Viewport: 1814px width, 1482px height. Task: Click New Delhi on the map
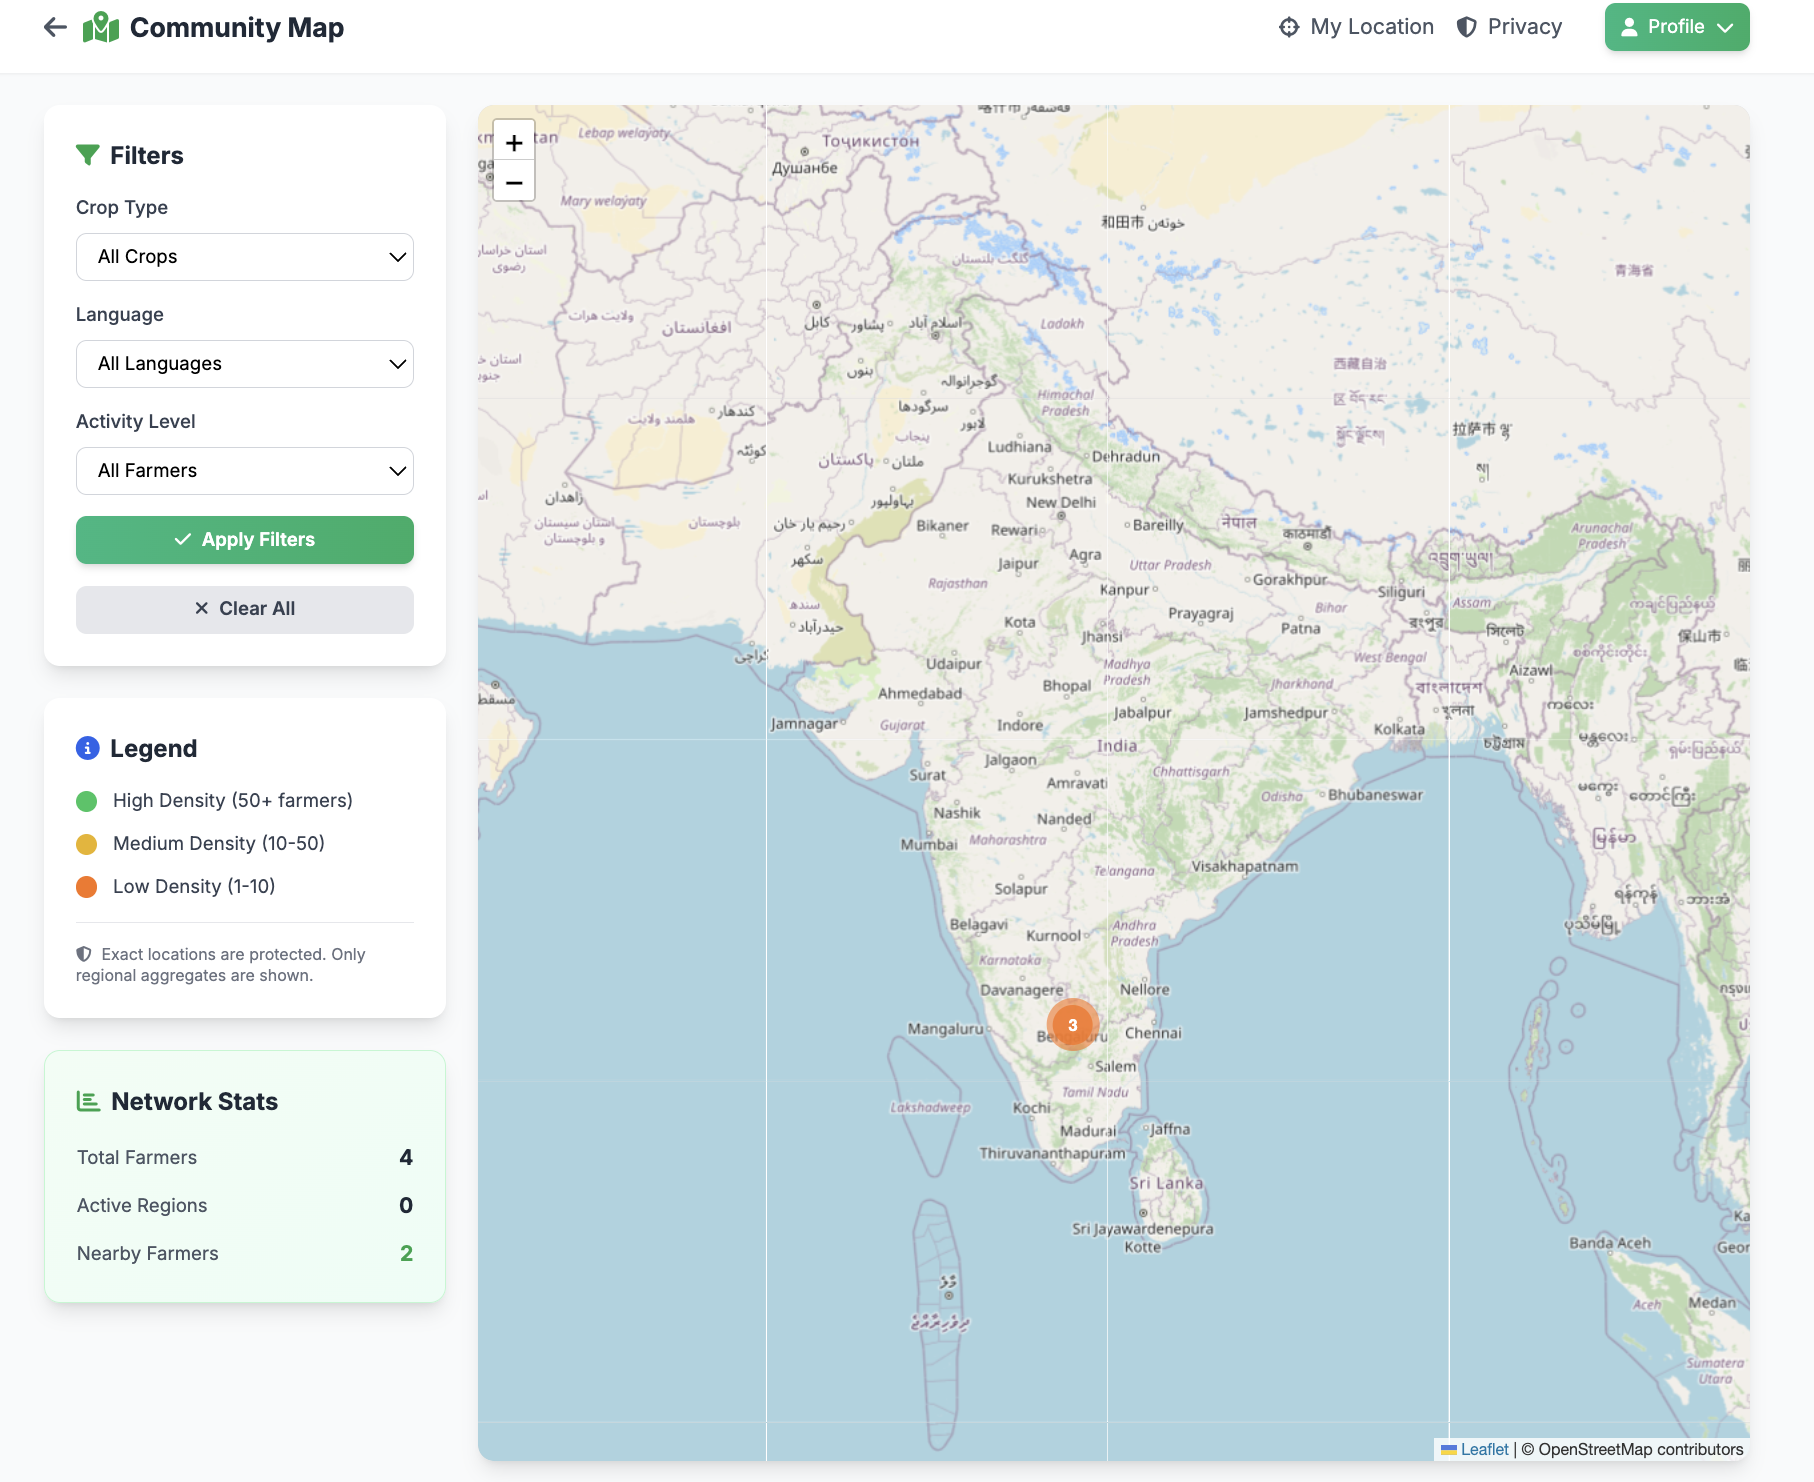pyautogui.click(x=1061, y=502)
